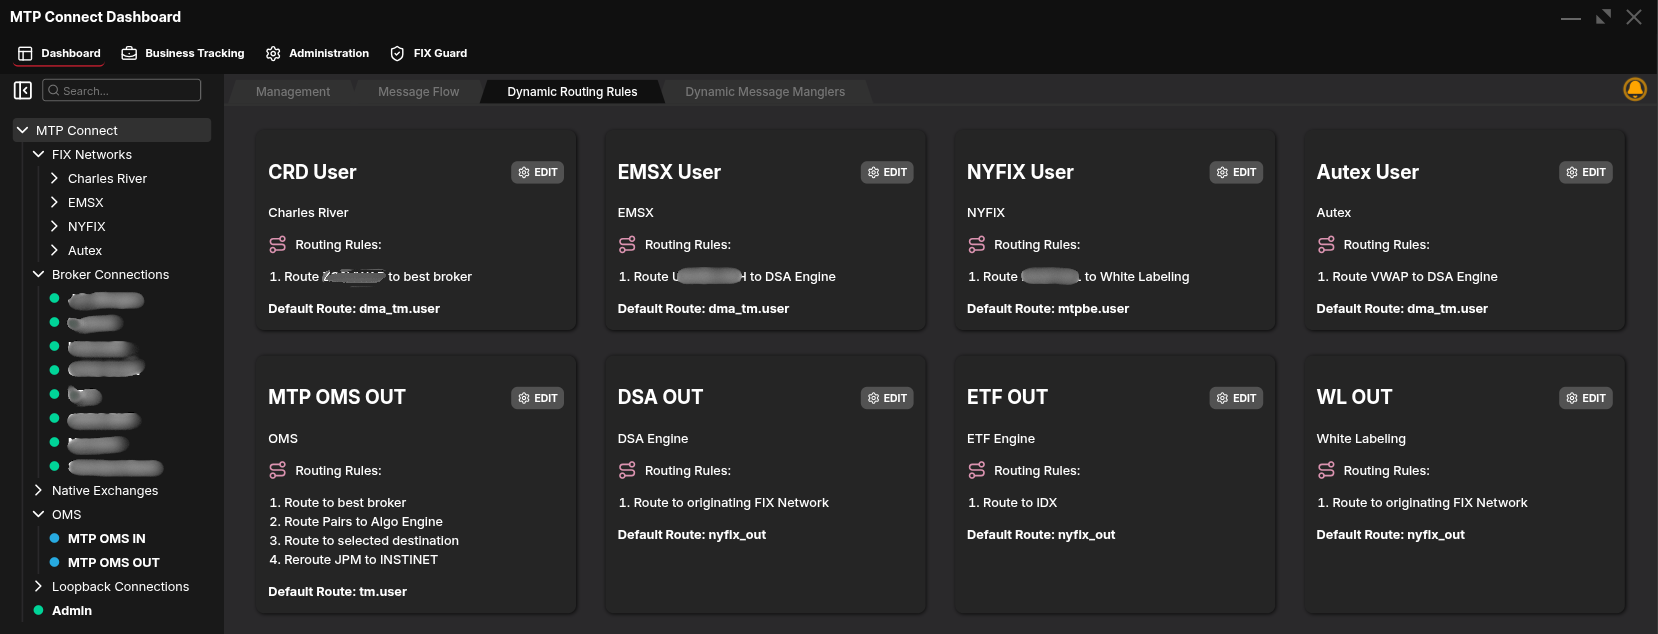Expand the NYFIX tree node
The image size is (1658, 634).
pos(54,226)
